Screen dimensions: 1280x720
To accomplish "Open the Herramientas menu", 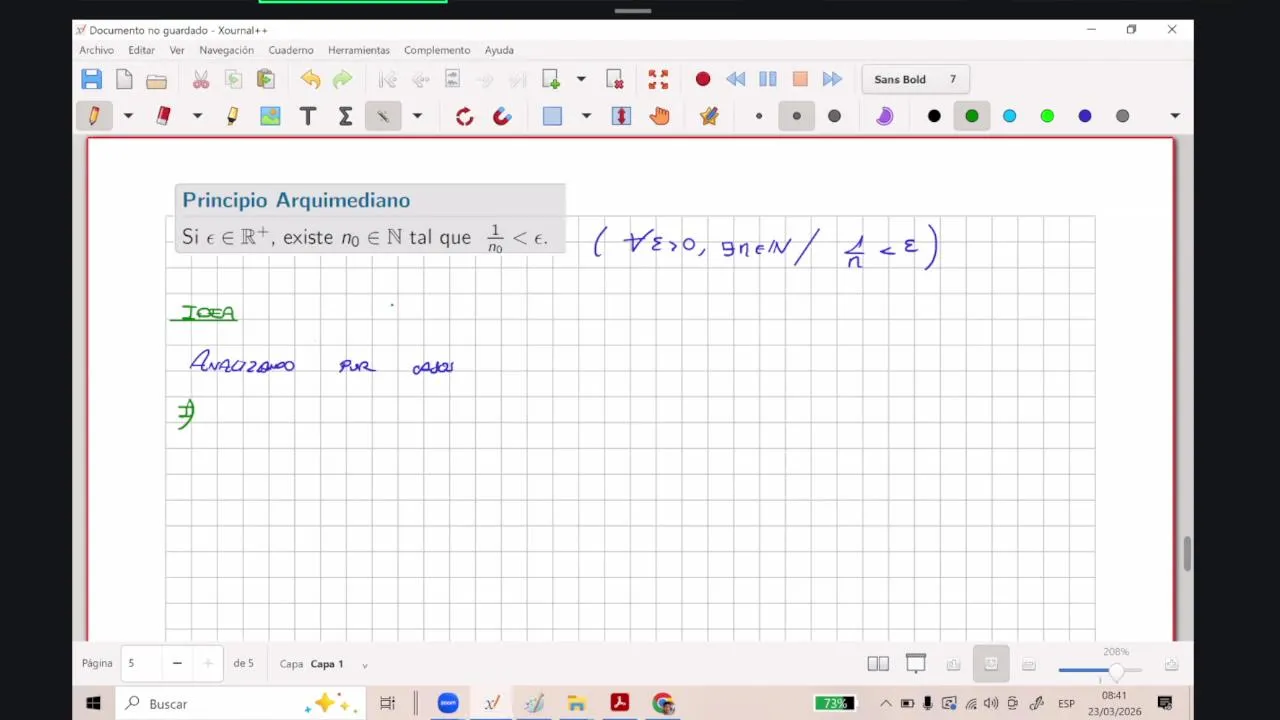I will (359, 50).
